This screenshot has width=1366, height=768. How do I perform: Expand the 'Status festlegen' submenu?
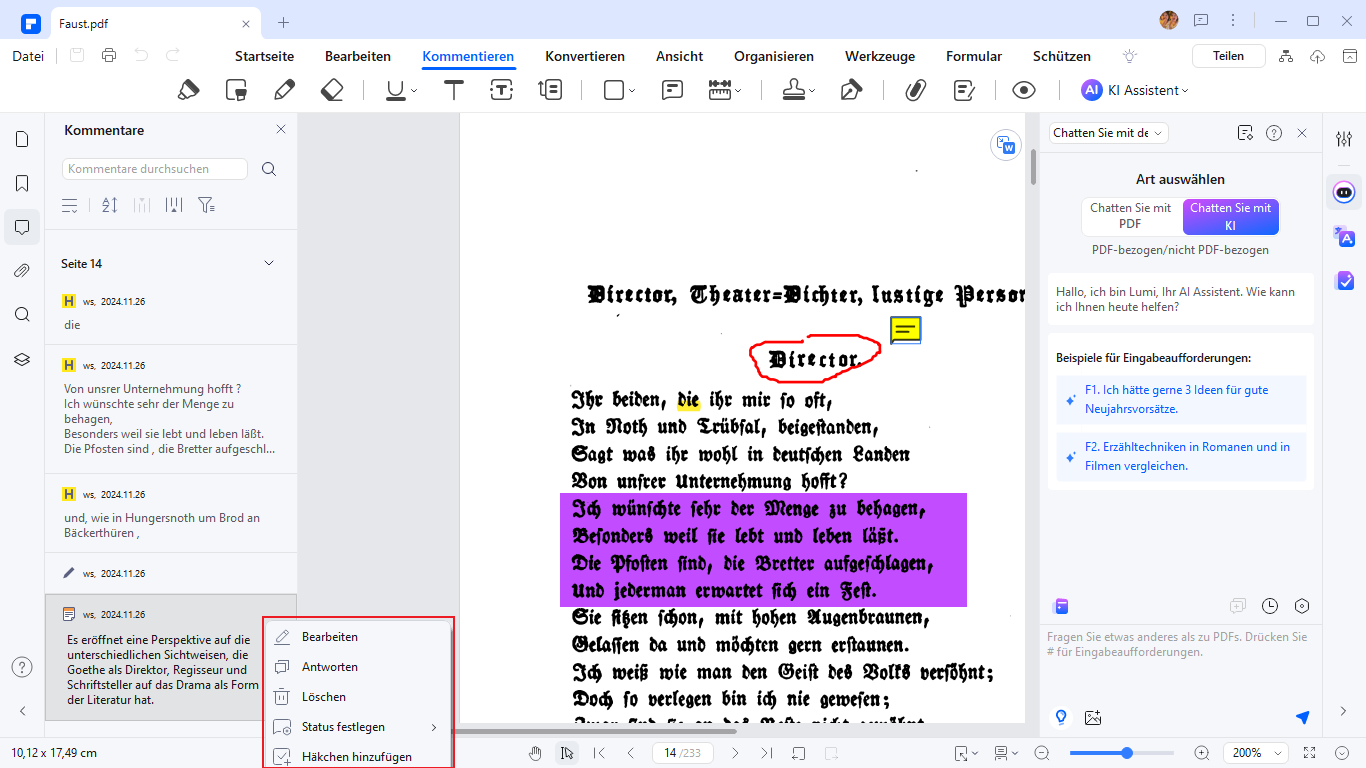click(357, 727)
